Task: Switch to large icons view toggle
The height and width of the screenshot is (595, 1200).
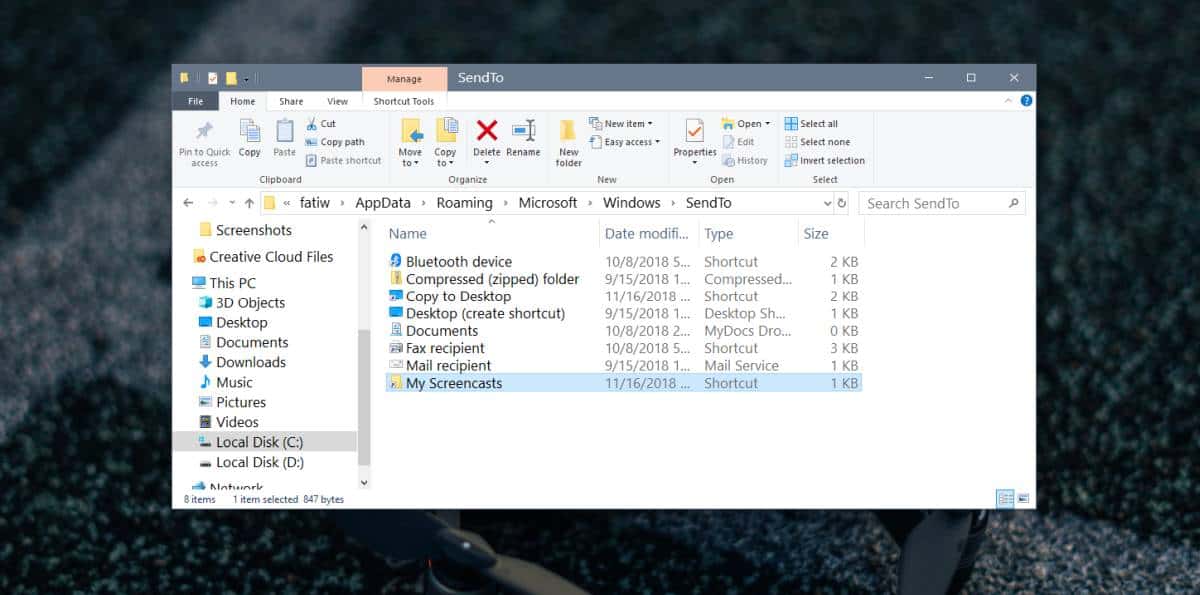Action: 1023,498
